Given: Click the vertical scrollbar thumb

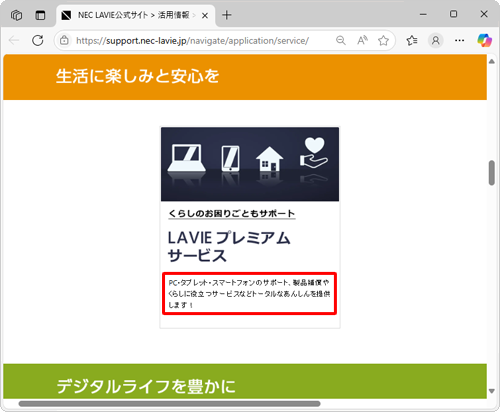Looking at the screenshot, I should click(x=492, y=173).
